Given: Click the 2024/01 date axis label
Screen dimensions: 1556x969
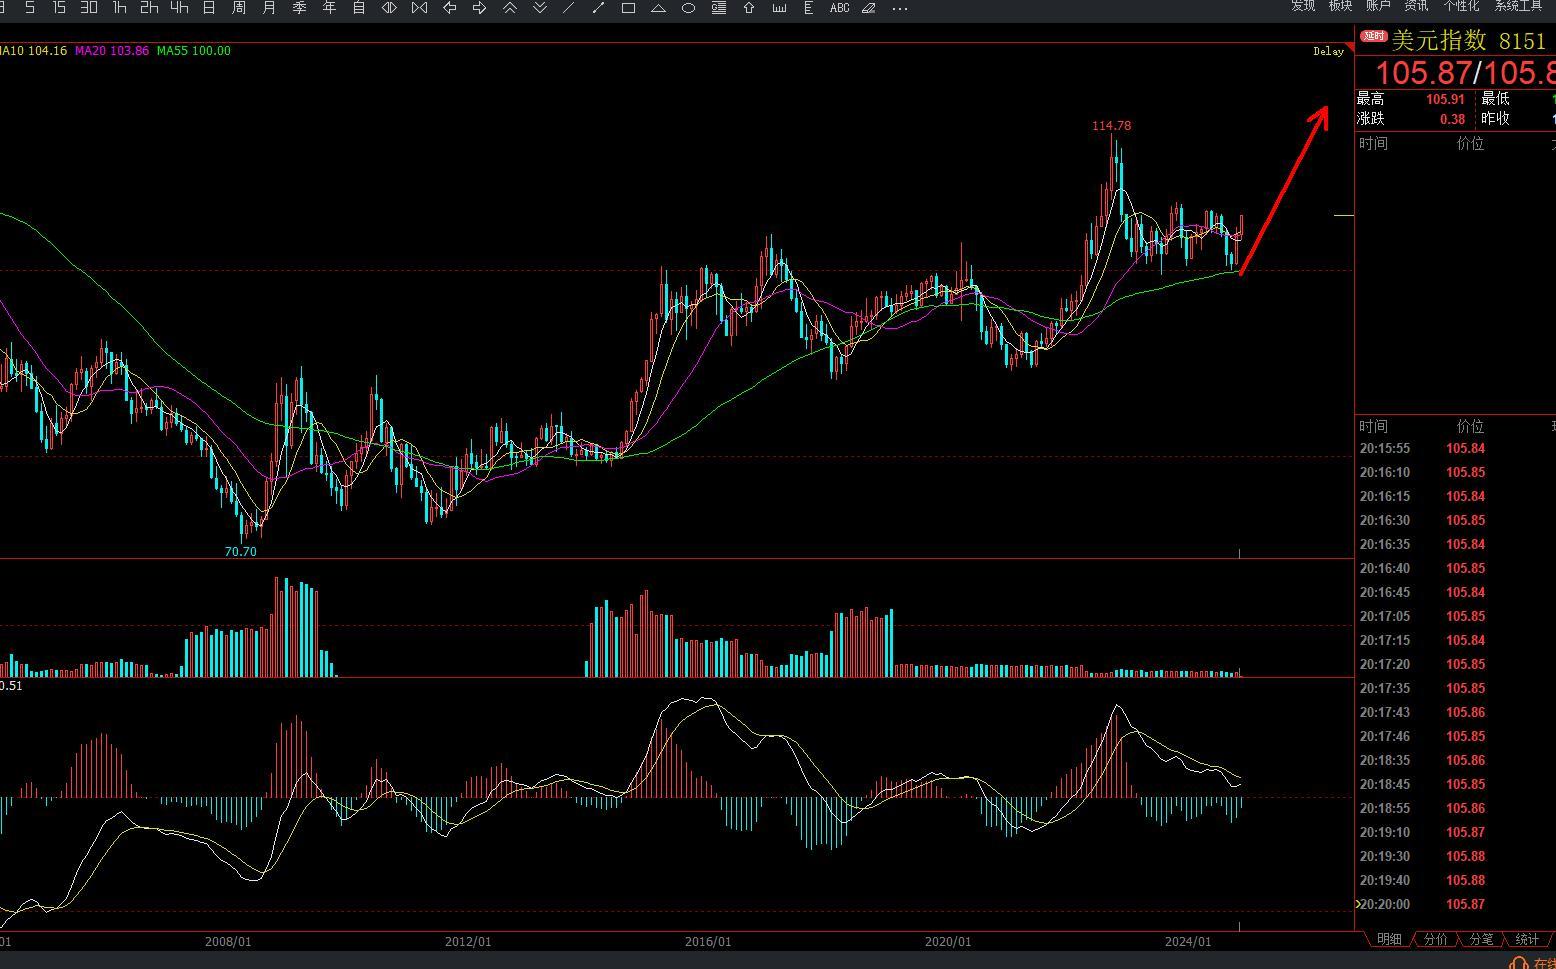Looking at the screenshot, I should (x=1188, y=942).
